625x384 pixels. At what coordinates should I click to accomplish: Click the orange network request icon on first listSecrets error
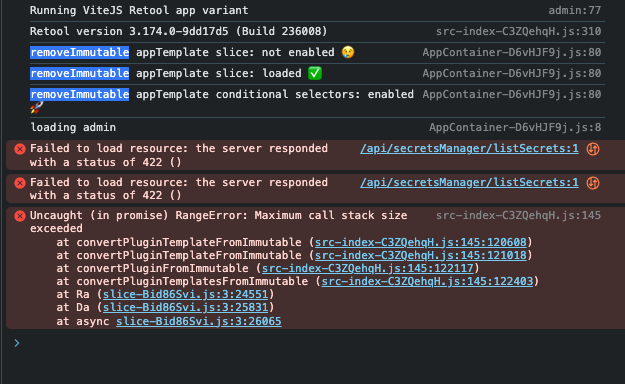click(593, 149)
